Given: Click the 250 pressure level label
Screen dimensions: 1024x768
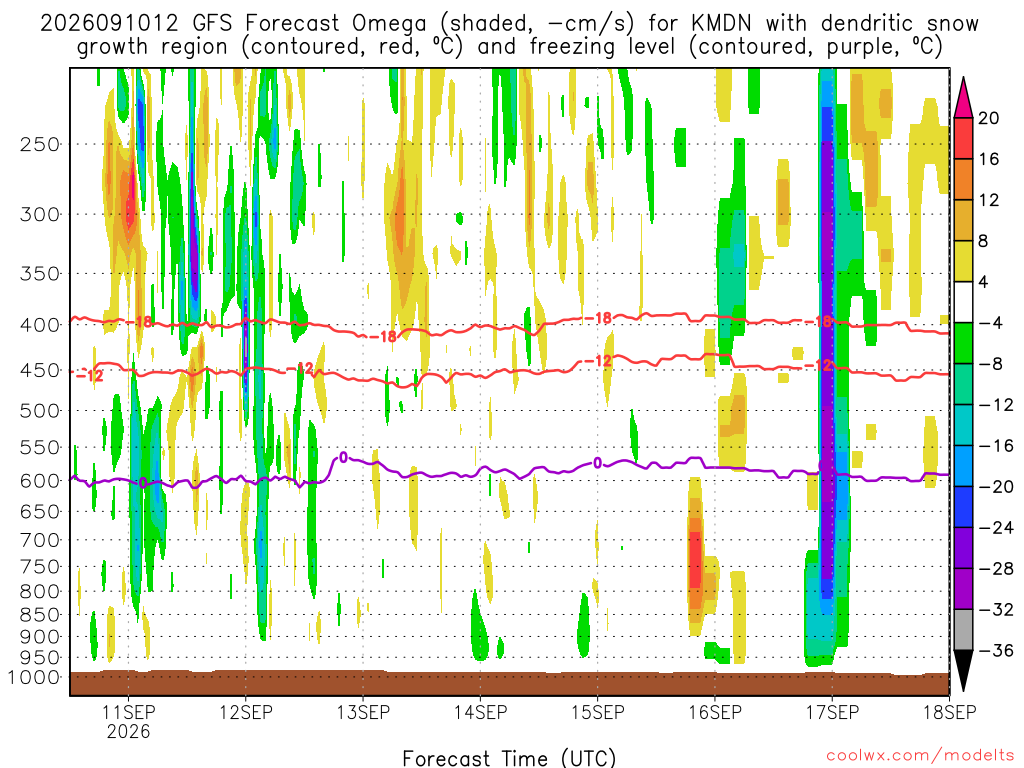Looking at the screenshot, I should pos(40,144).
